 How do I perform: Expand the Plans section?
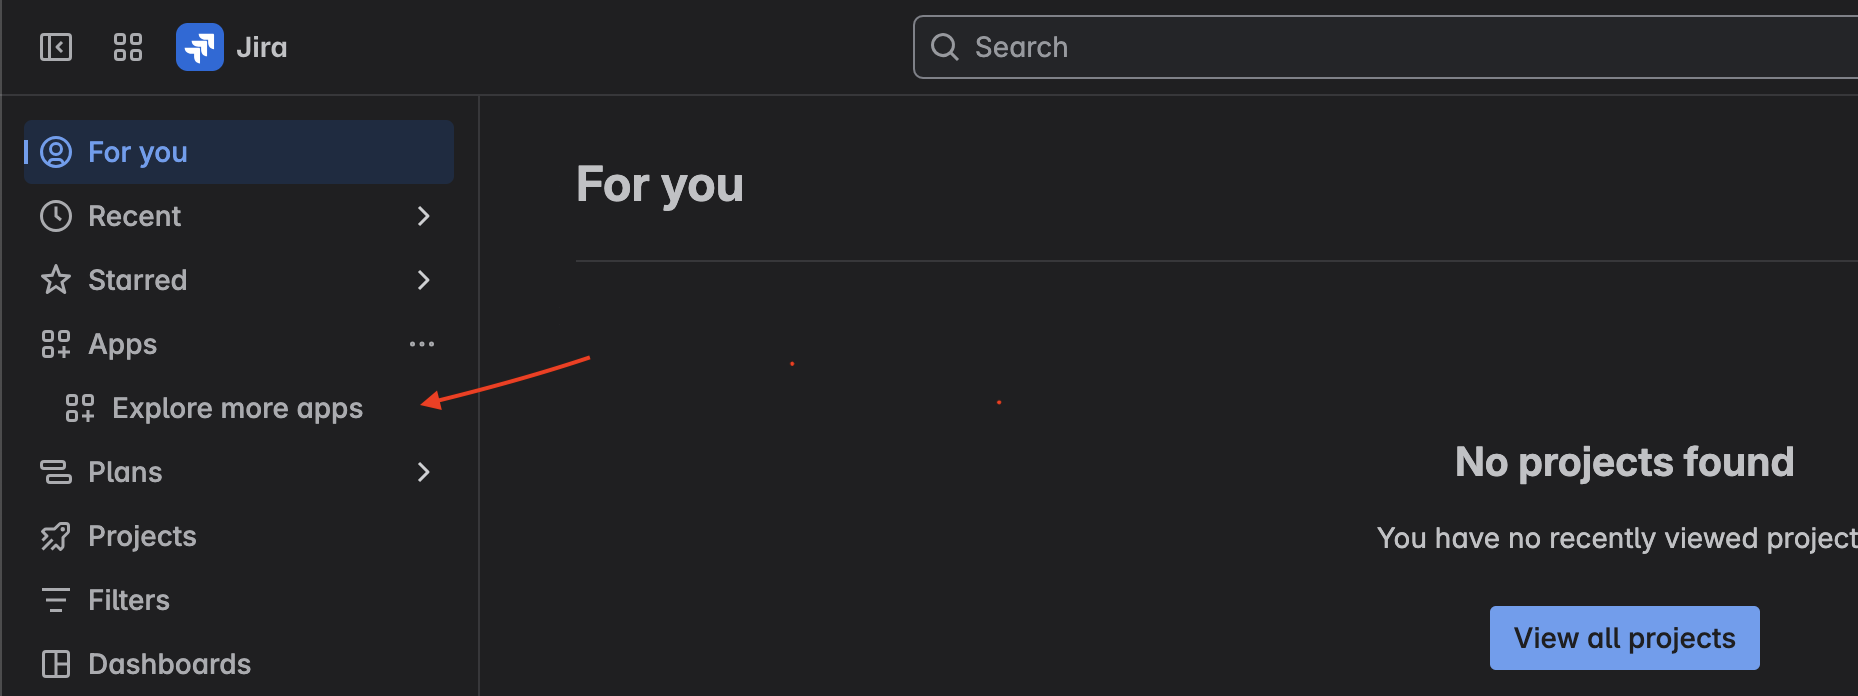[x=423, y=471]
